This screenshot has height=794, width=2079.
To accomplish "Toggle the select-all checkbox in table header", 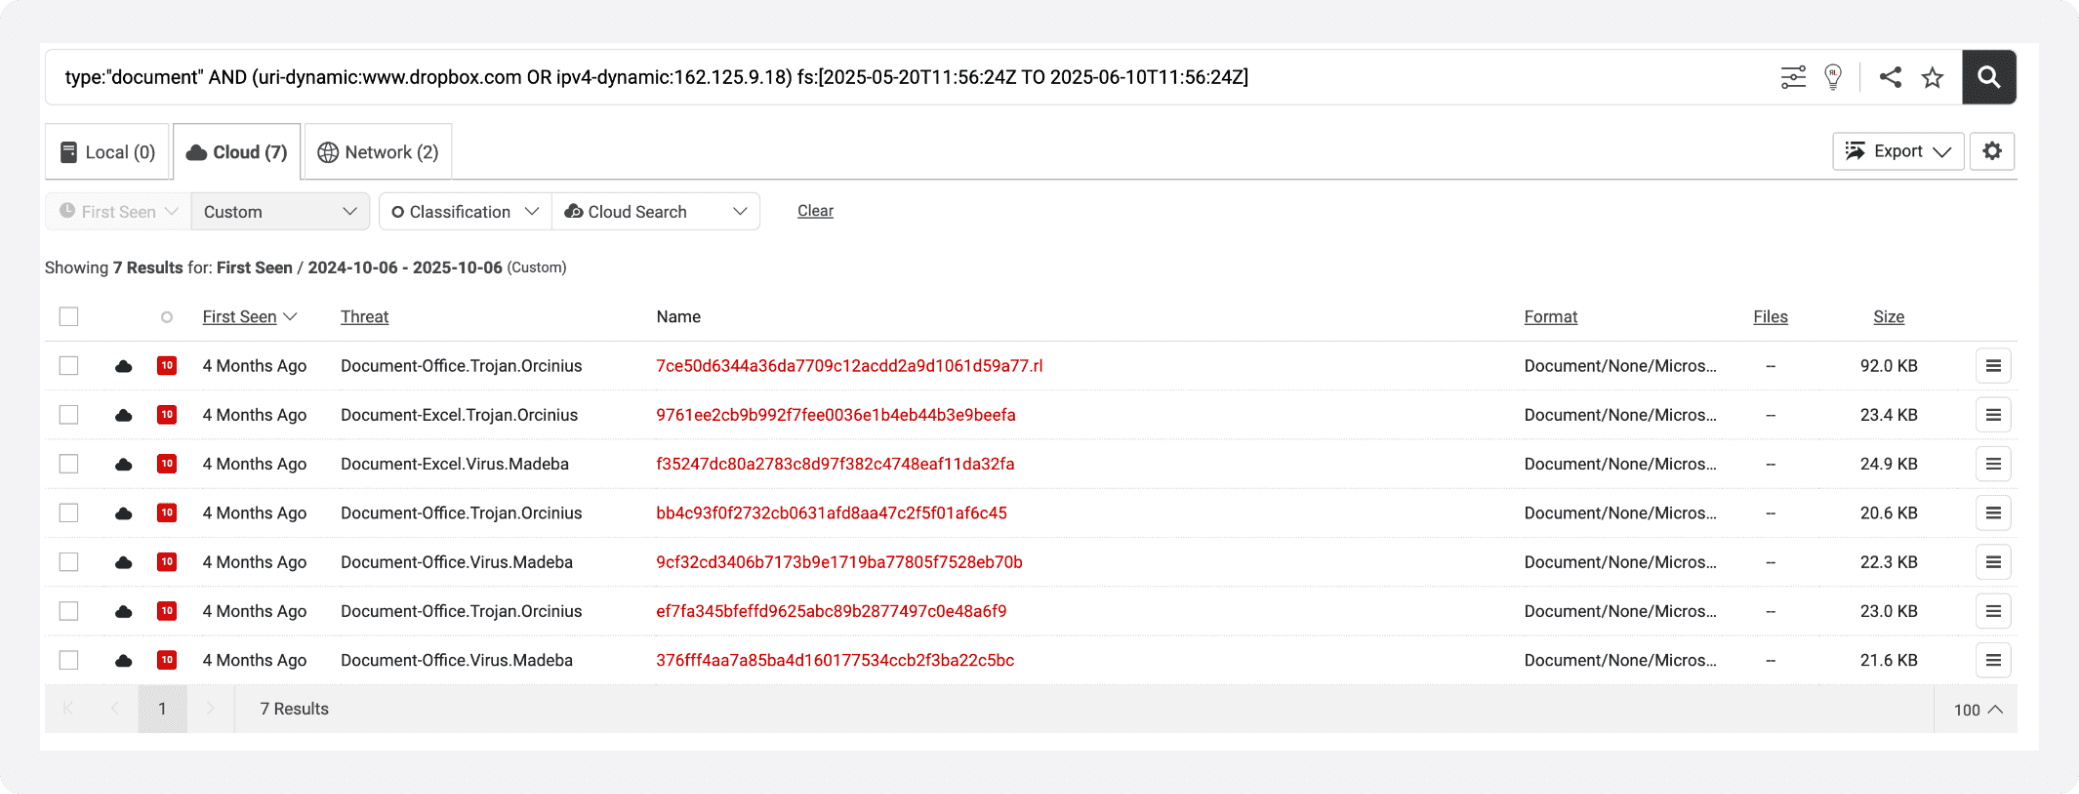I will 68,317.
